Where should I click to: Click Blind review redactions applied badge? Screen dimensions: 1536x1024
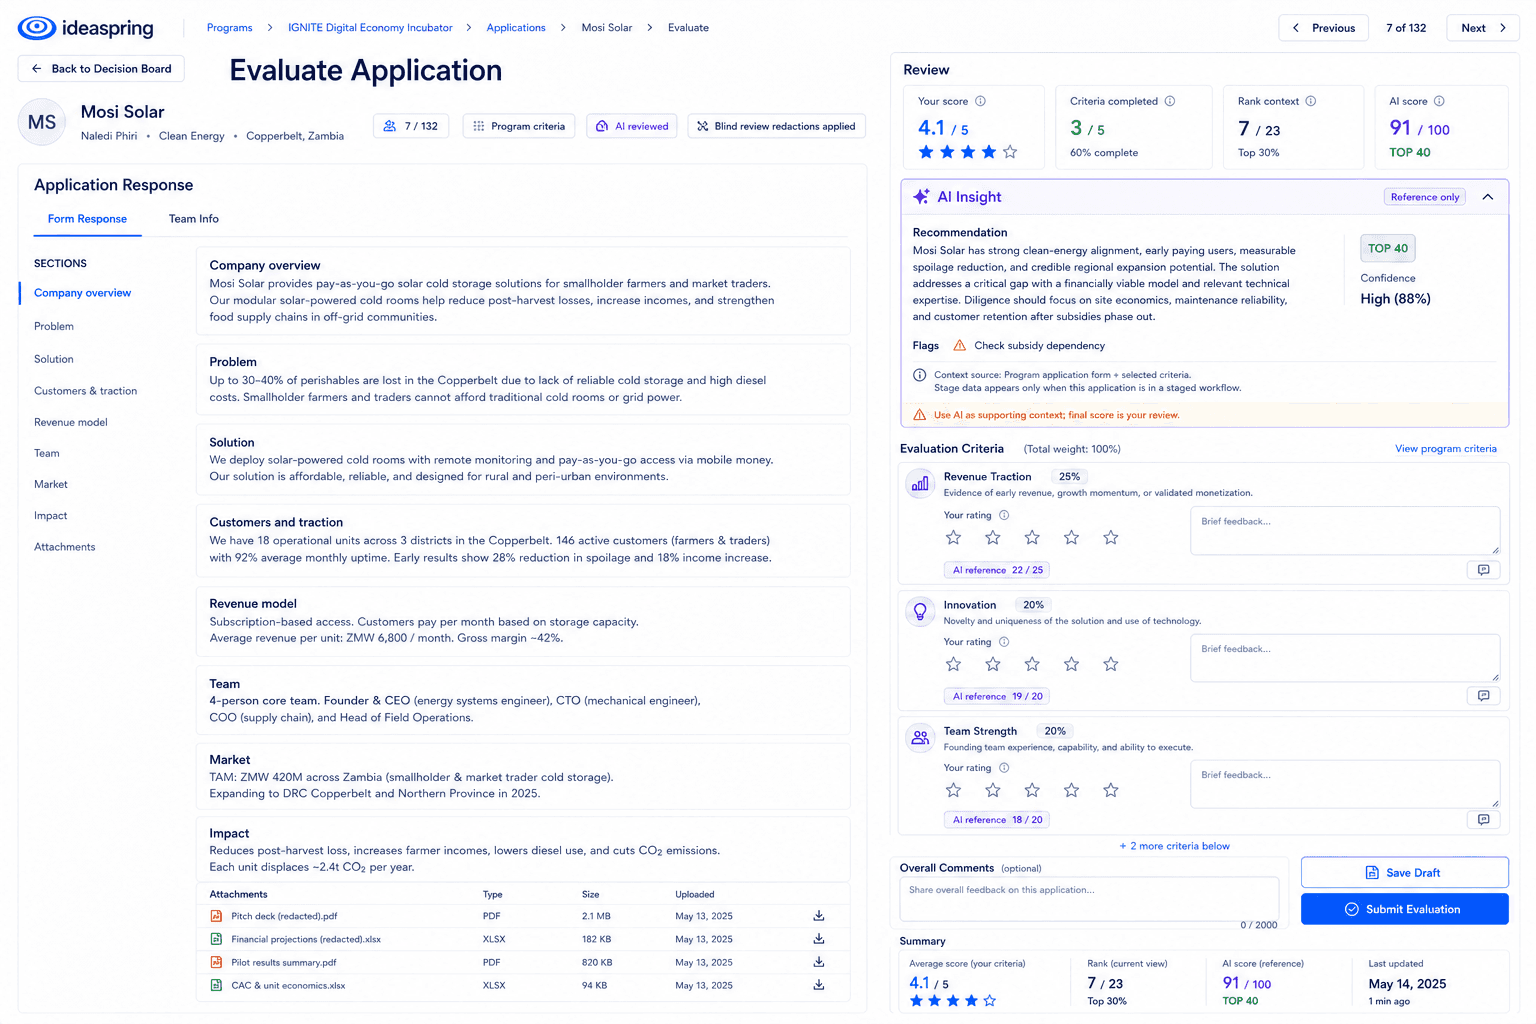tap(777, 126)
